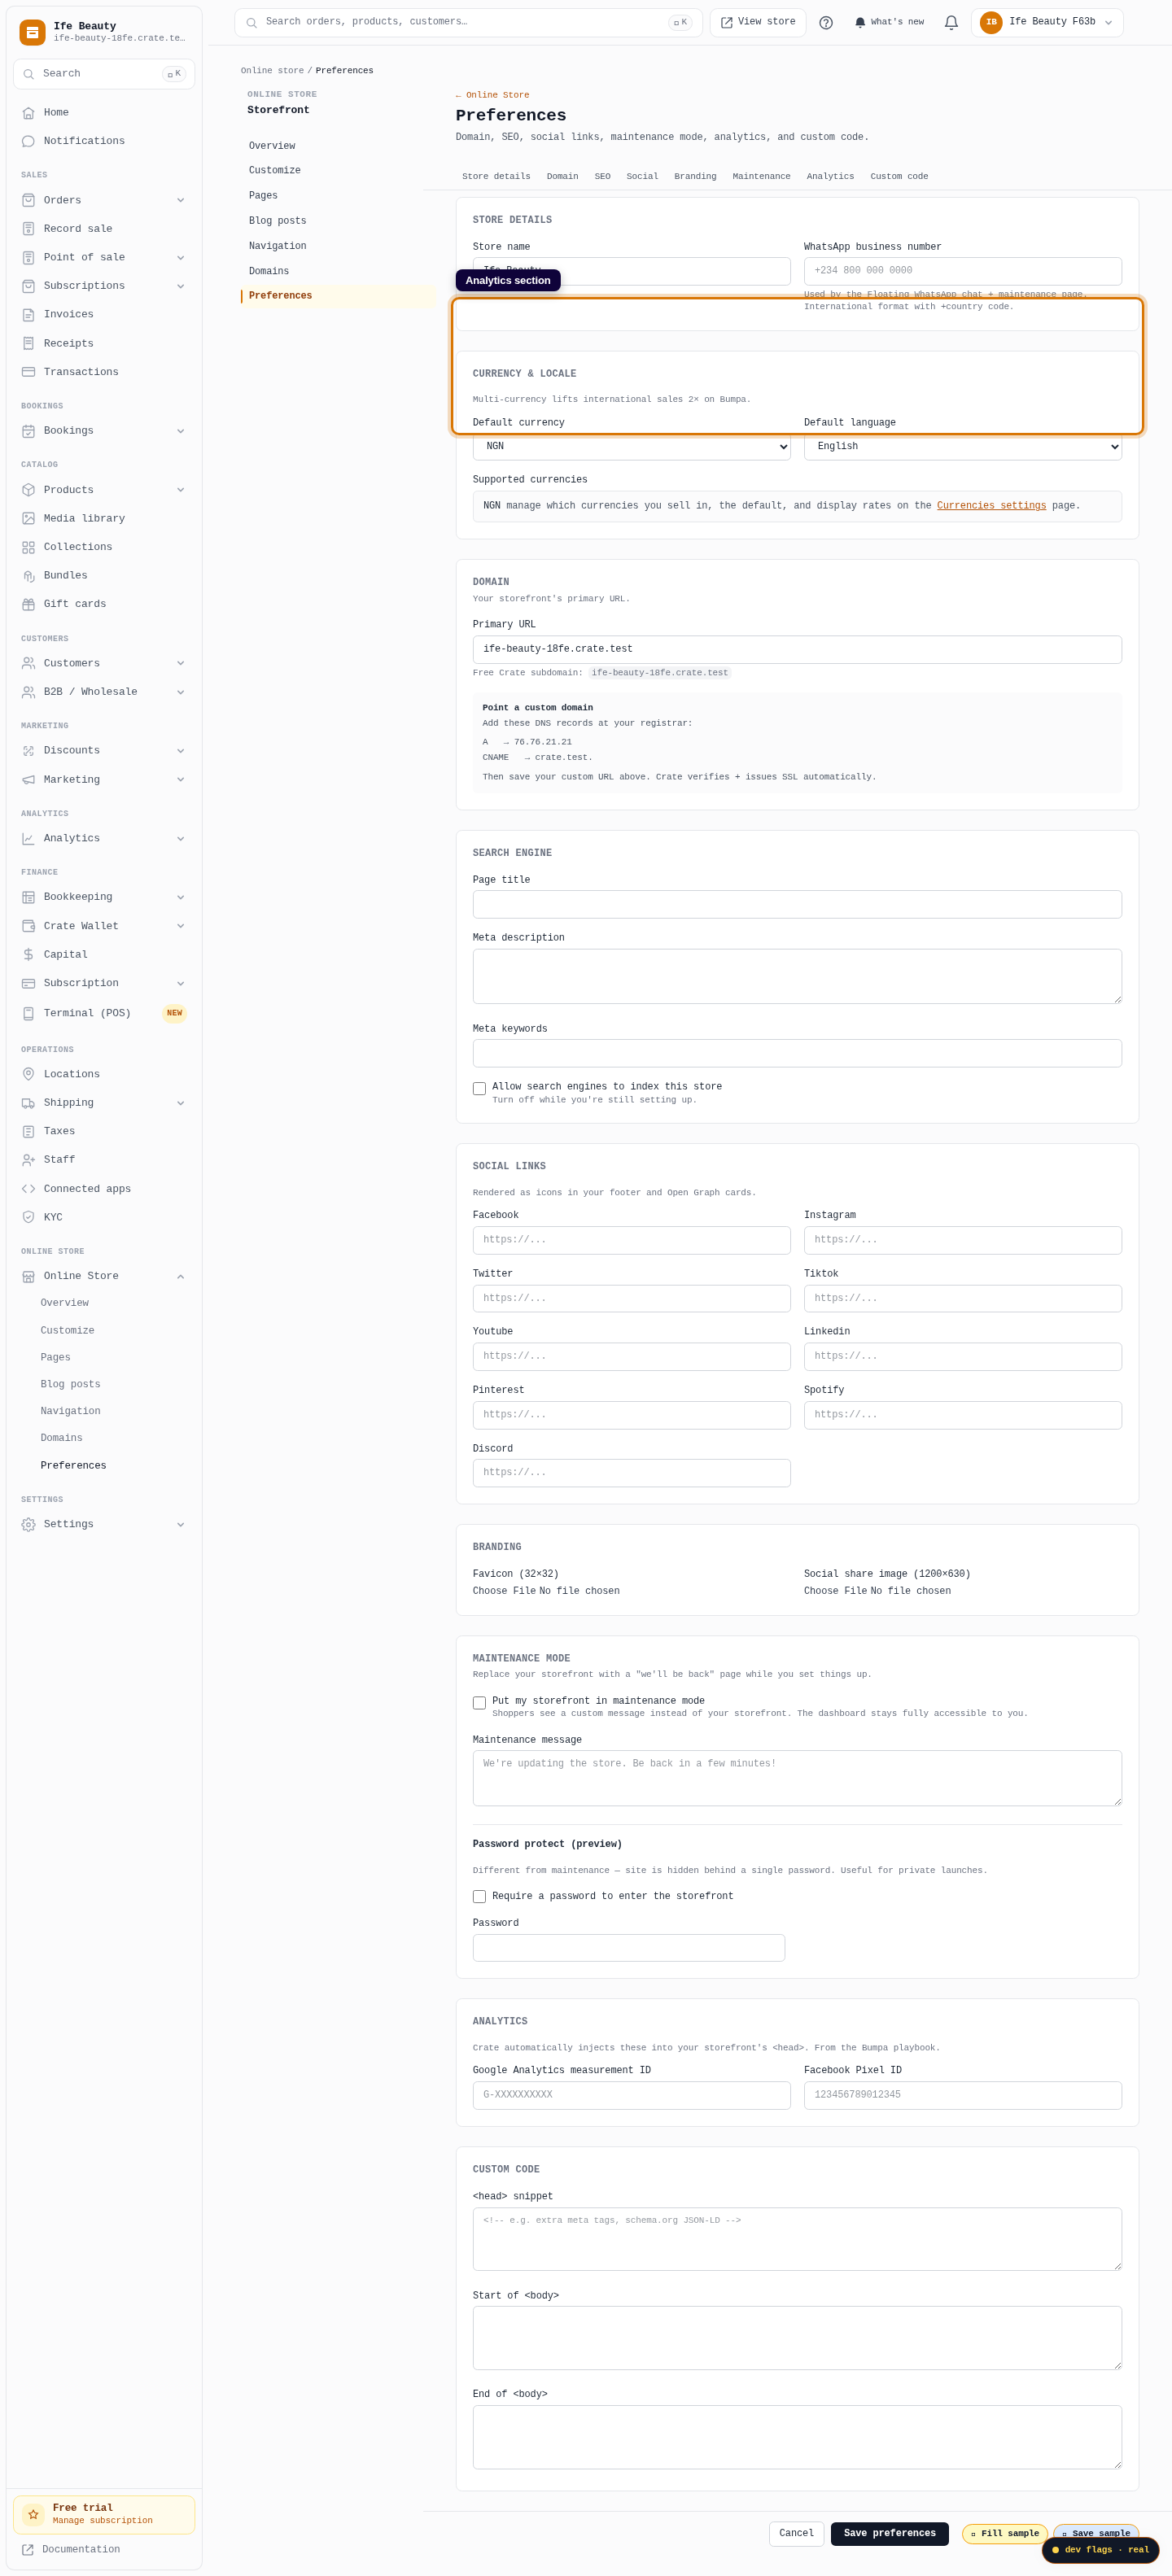This screenshot has height=2576, width=1172.
Task: Click the WhatsApp business number field
Action: click(962, 271)
